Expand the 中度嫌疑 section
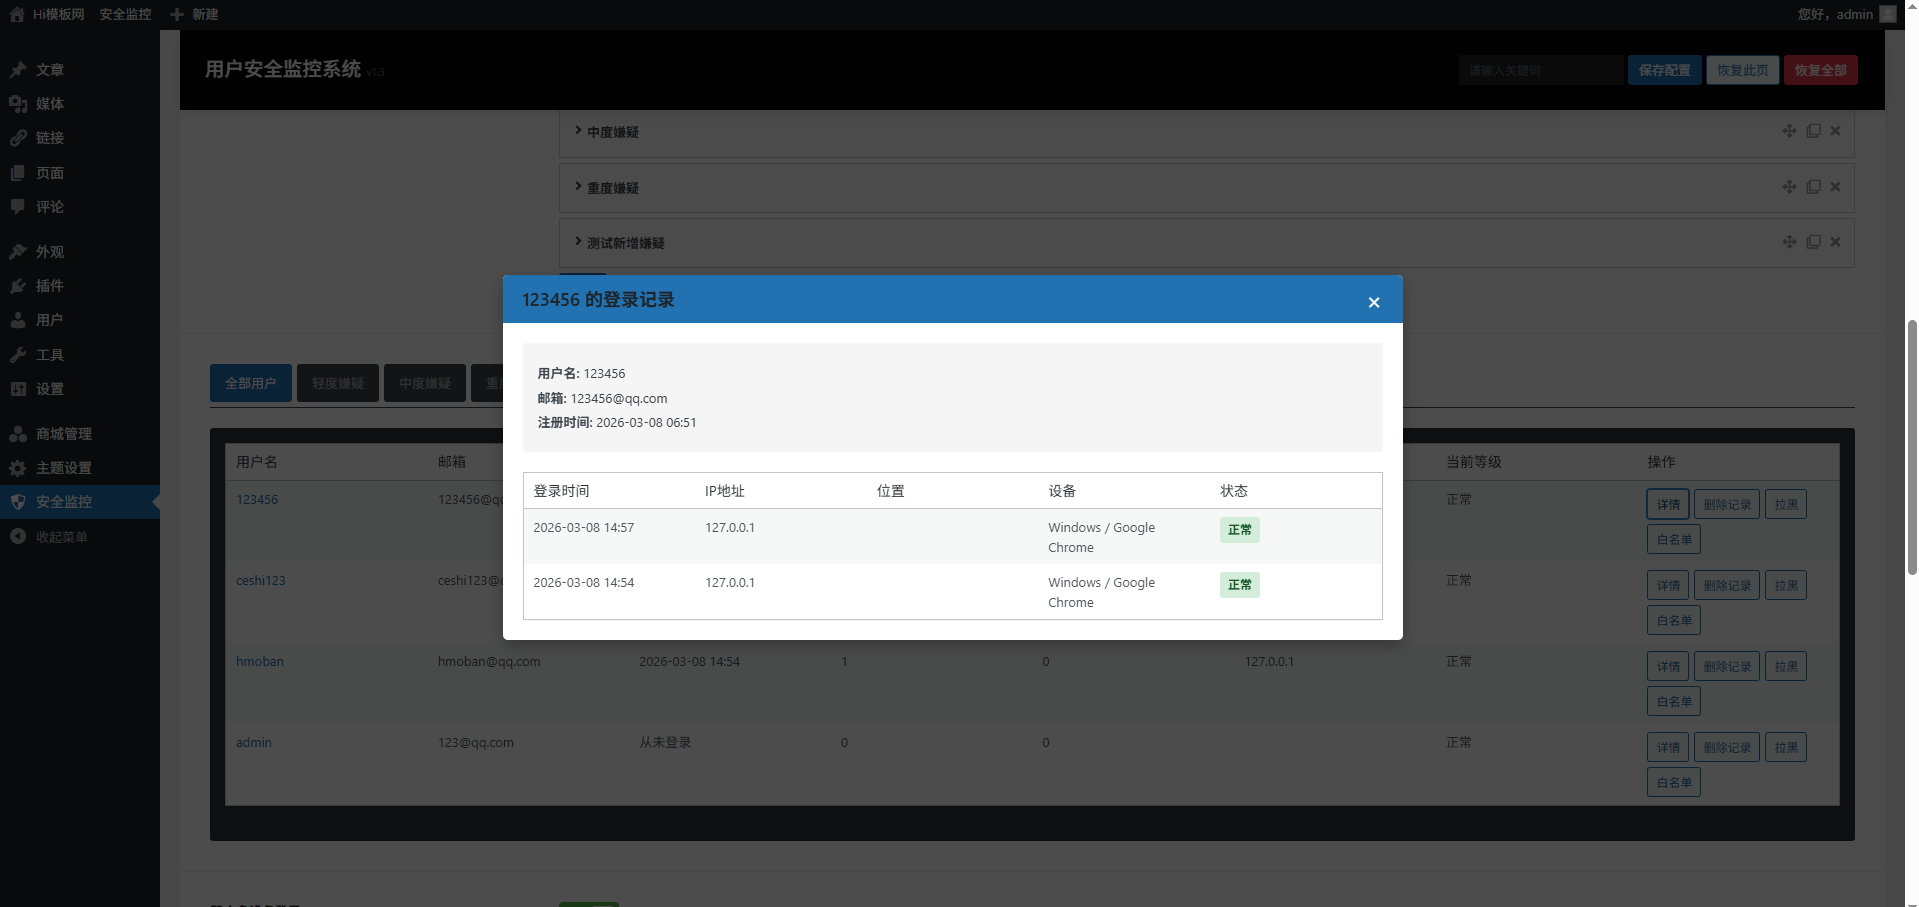 click(x=612, y=132)
